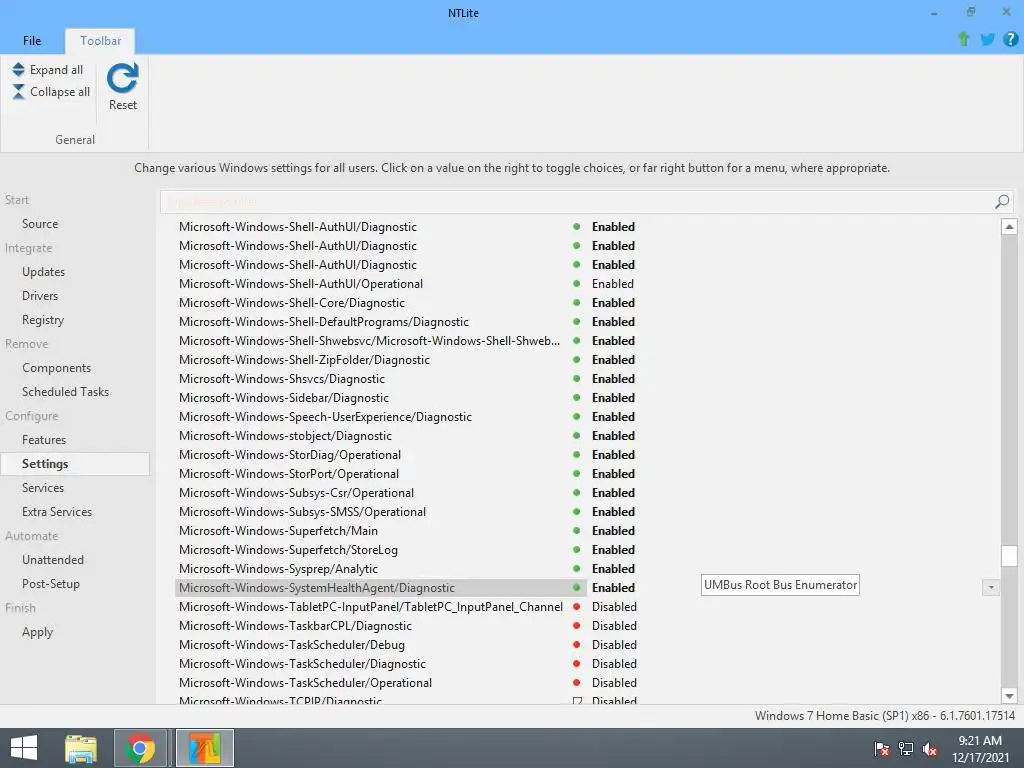Click the settings list scrollbar thumb

tap(1009, 555)
